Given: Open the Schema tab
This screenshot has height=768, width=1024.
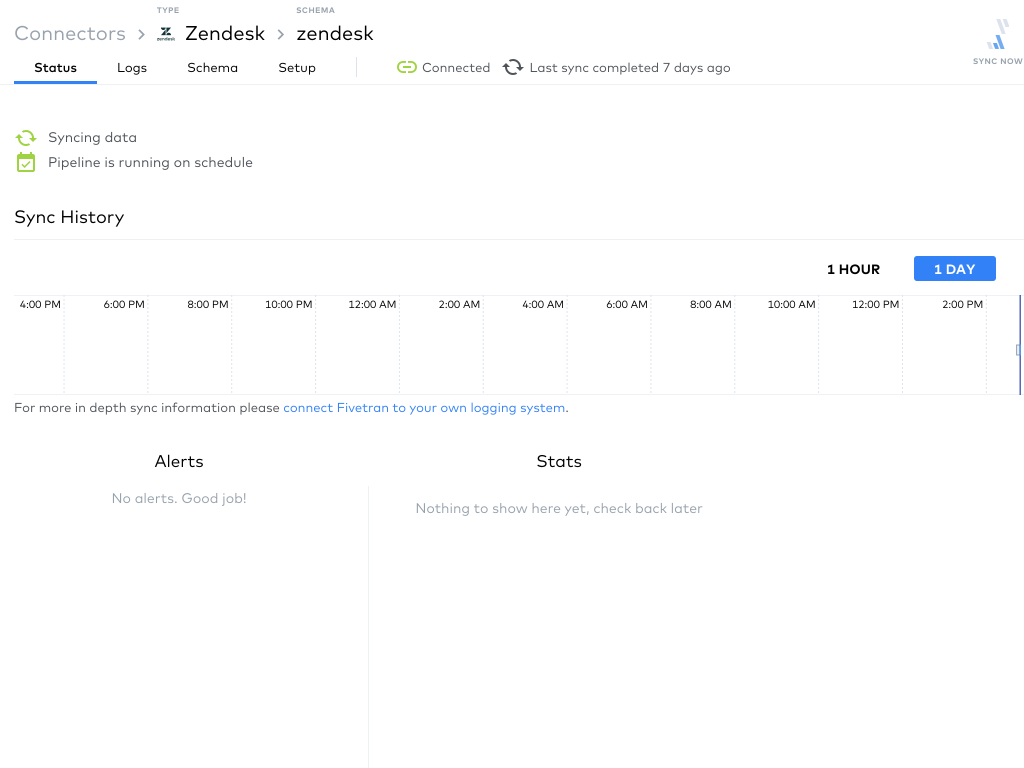Looking at the screenshot, I should 212,67.
